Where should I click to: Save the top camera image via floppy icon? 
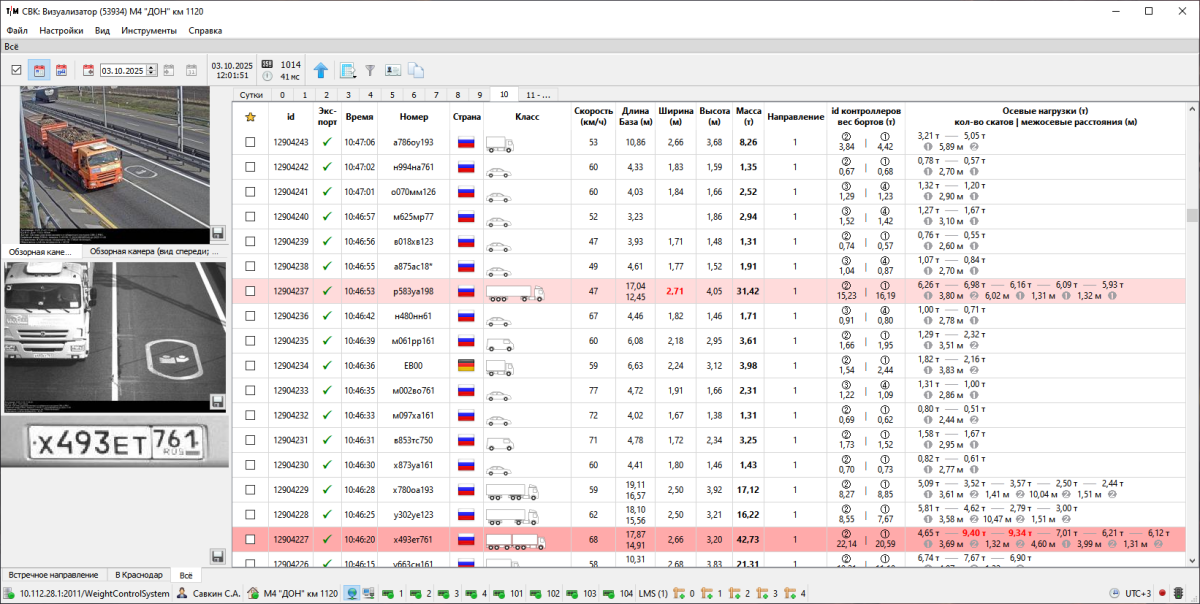(218, 233)
